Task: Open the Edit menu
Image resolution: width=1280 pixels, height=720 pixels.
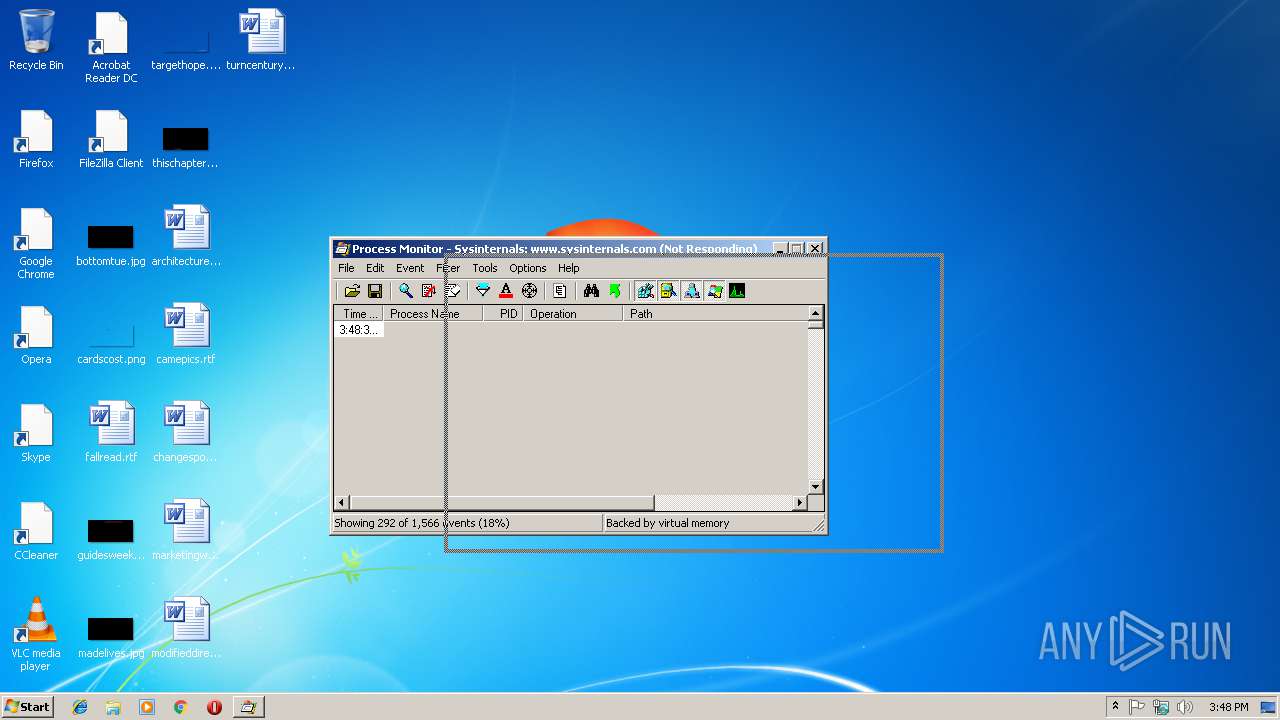Action: (x=375, y=268)
